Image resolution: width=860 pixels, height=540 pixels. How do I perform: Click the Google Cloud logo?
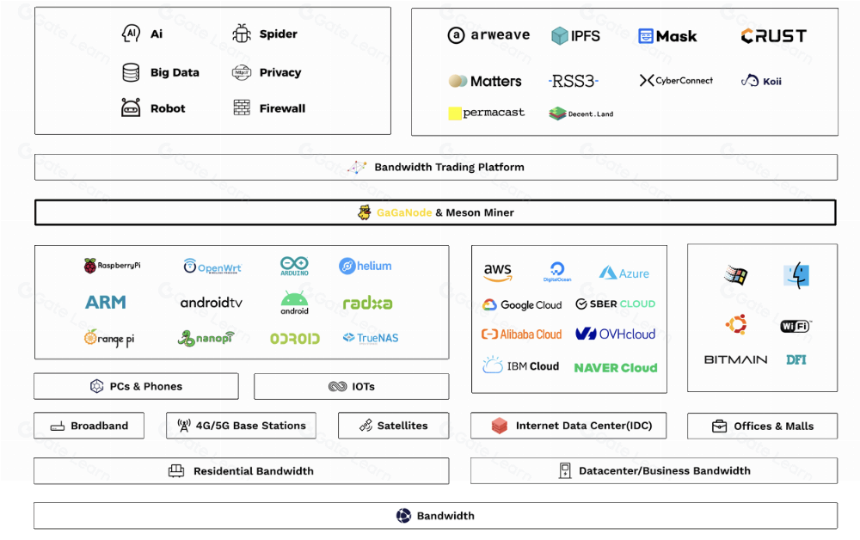(522, 305)
